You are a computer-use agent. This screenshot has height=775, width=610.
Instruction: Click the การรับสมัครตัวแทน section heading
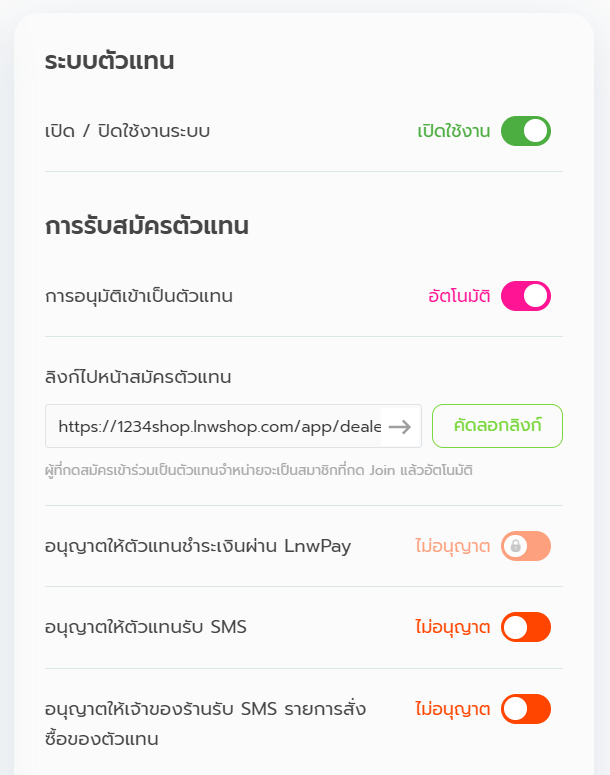click(147, 226)
